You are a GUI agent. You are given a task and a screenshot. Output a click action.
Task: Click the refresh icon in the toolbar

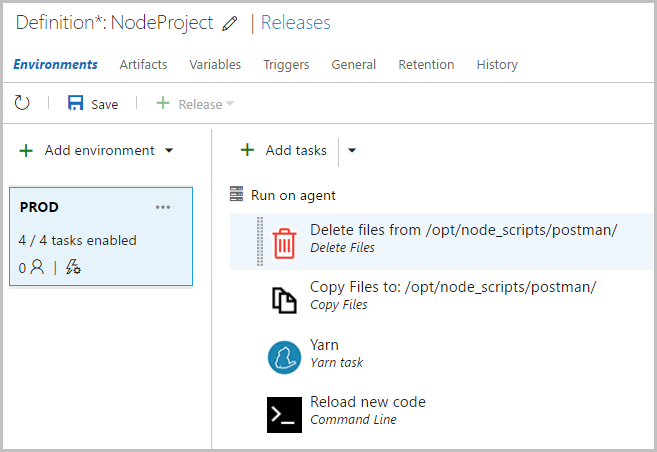point(22,103)
